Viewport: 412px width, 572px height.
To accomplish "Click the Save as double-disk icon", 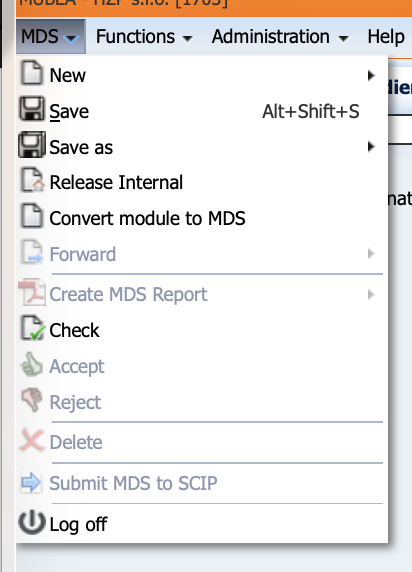I will [x=32, y=144].
